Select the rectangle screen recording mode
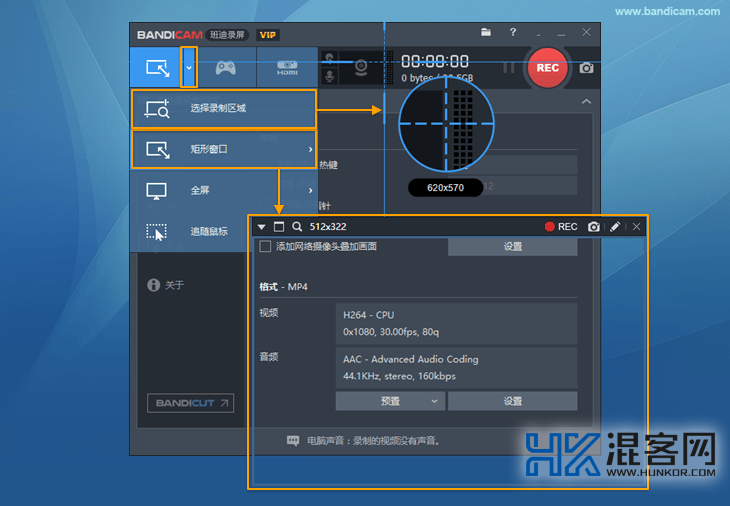This screenshot has height=506, width=730. tap(156, 68)
